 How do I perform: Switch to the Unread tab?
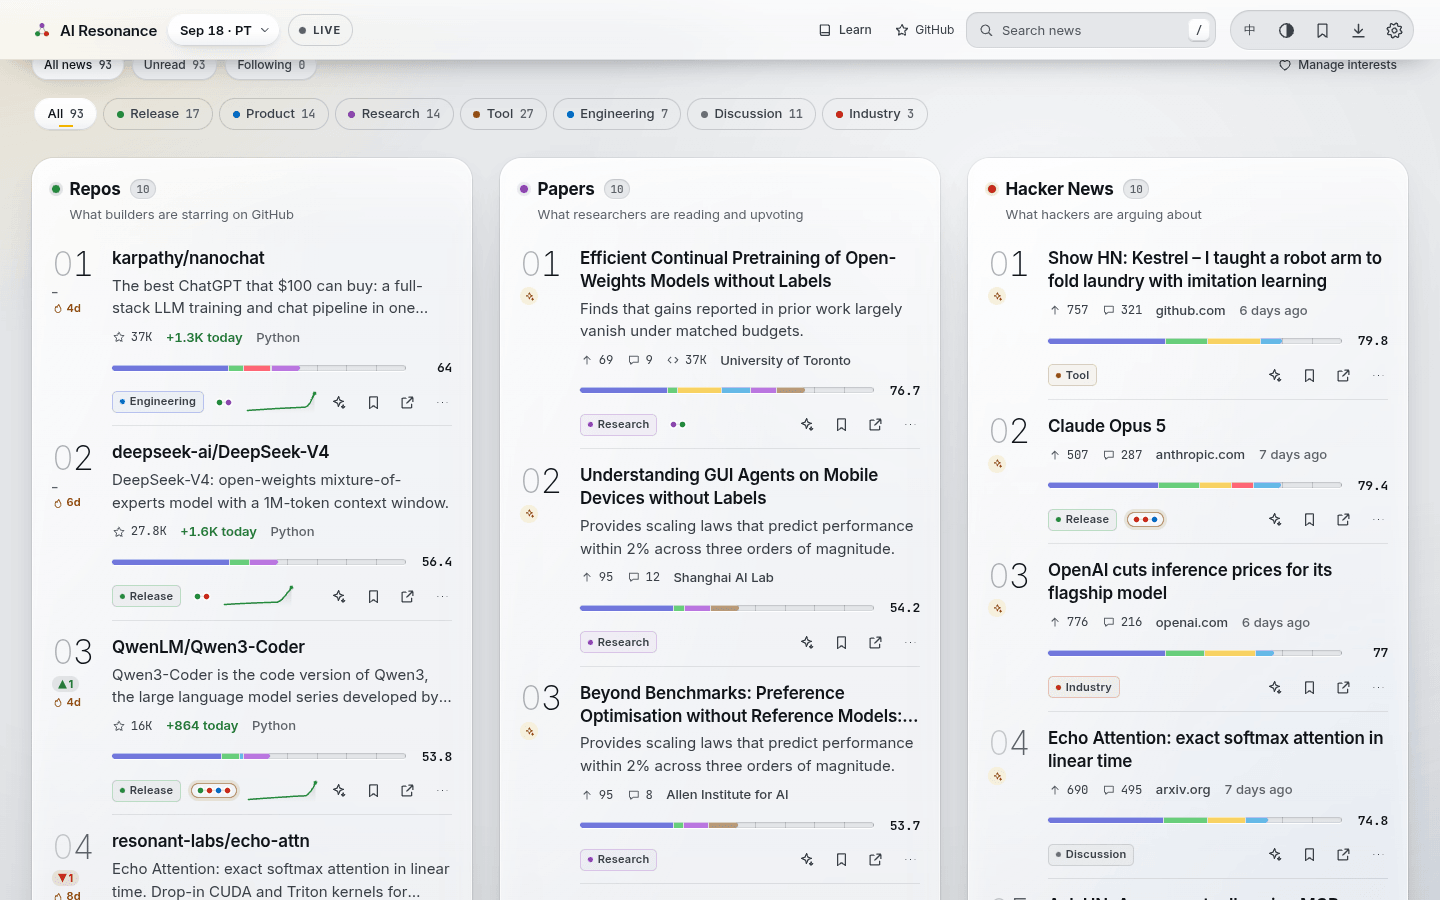174,65
